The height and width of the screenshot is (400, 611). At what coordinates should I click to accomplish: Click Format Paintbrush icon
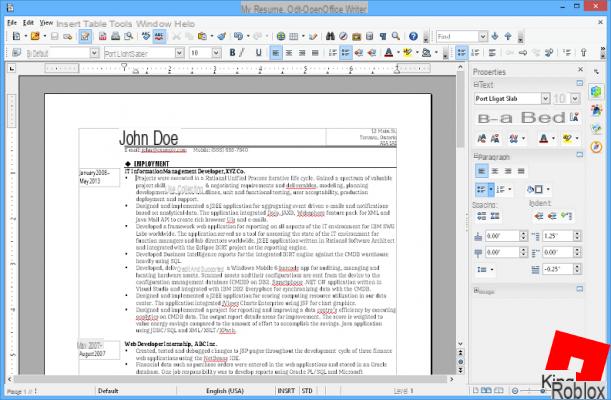point(222,36)
